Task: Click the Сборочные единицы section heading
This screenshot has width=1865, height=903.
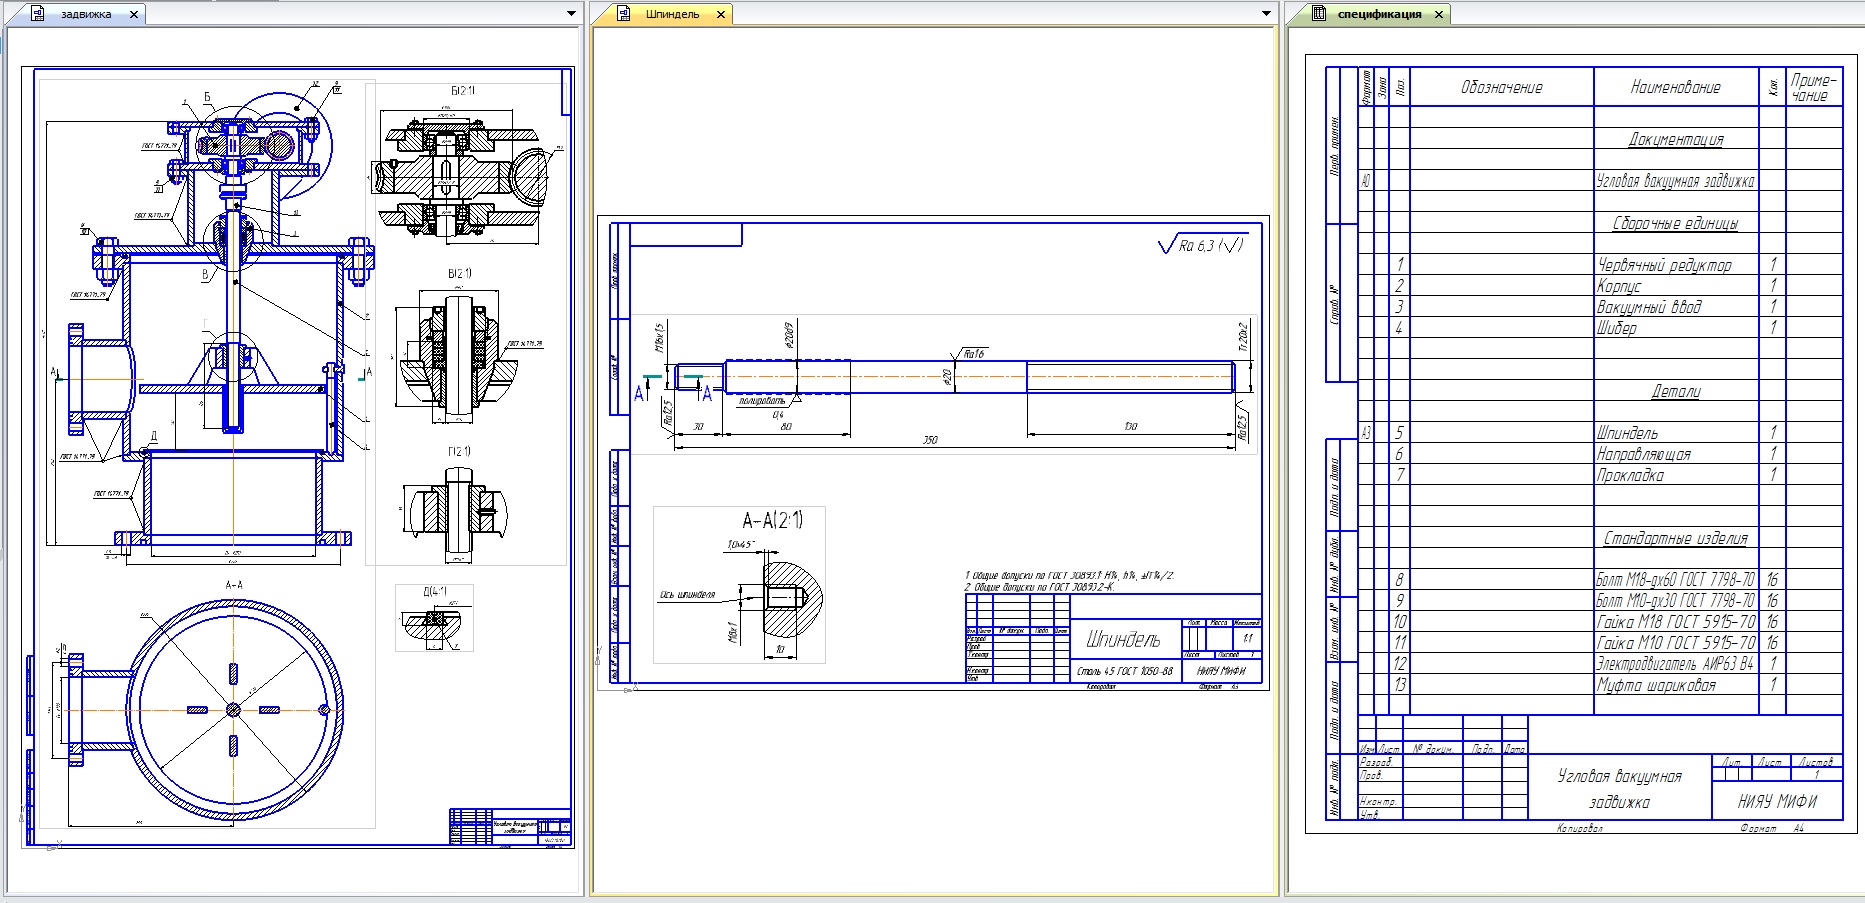Action: coord(1676,223)
